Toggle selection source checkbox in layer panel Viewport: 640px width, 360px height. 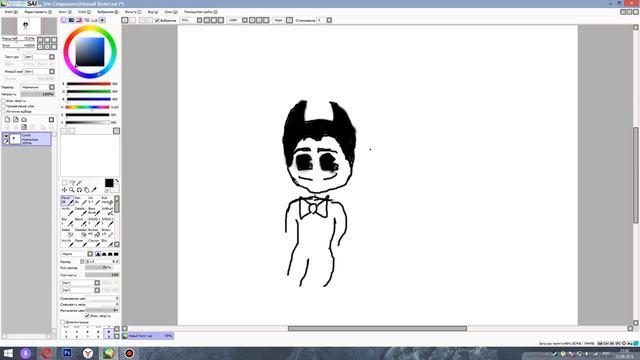[x=4, y=111]
